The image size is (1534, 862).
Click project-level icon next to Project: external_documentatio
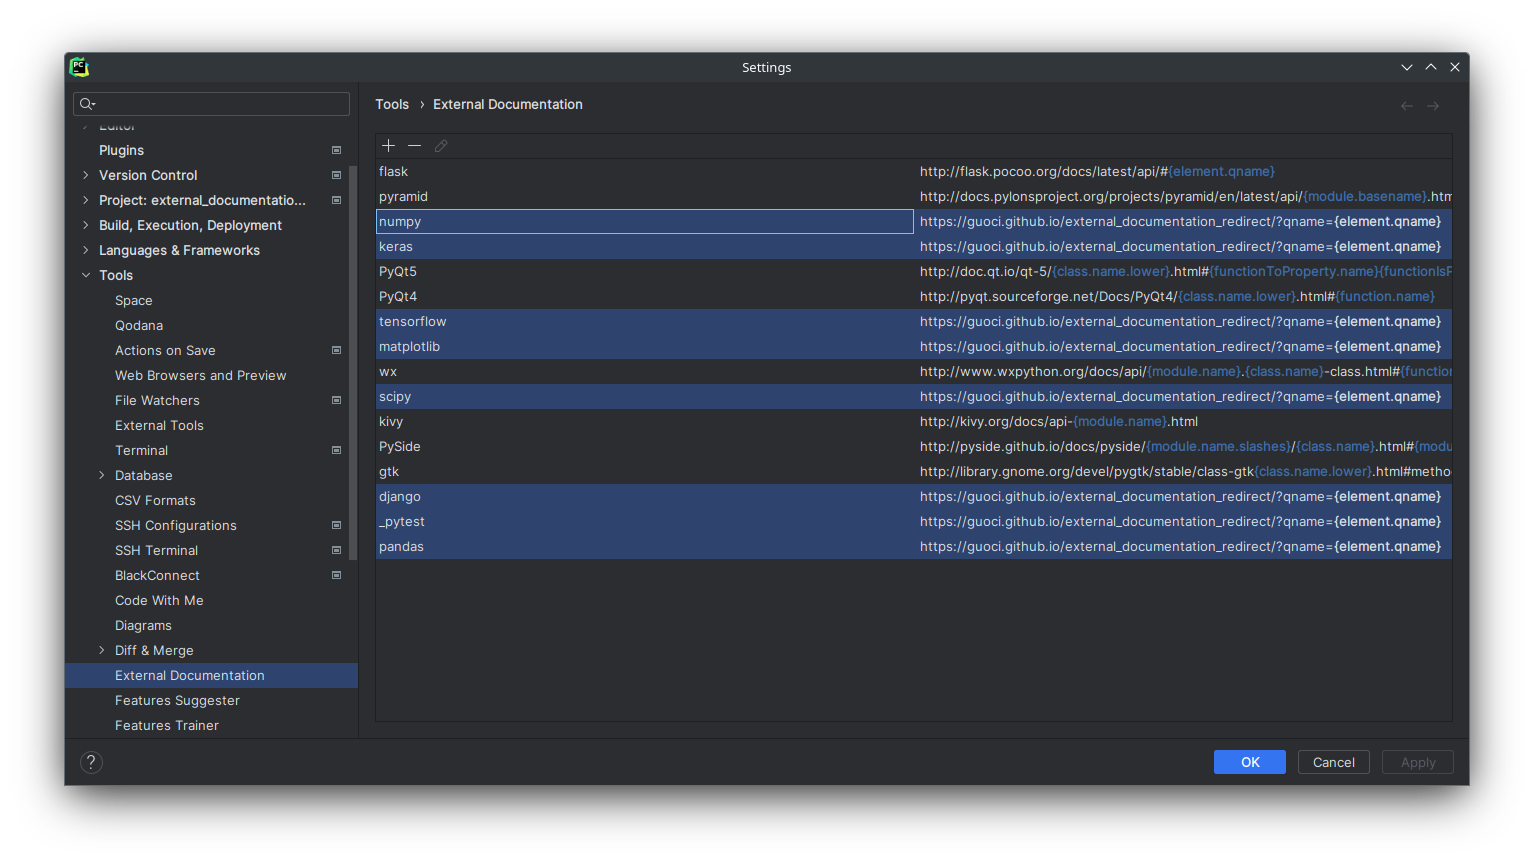point(336,200)
